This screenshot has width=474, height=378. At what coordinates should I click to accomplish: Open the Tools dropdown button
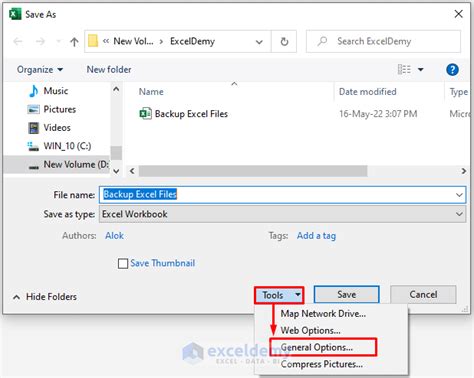pyautogui.click(x=279, y=295)
